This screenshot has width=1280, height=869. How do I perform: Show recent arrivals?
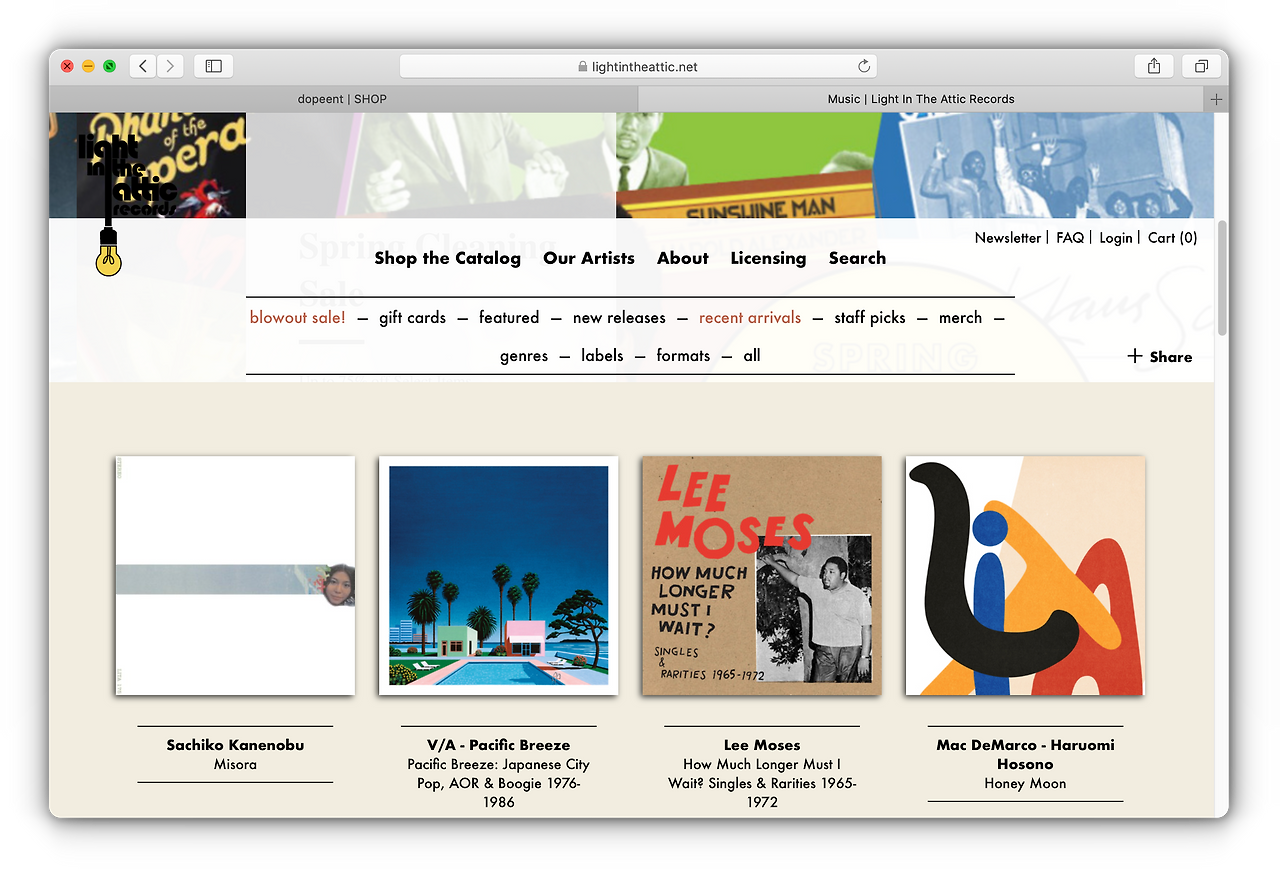tap(750, 317)
